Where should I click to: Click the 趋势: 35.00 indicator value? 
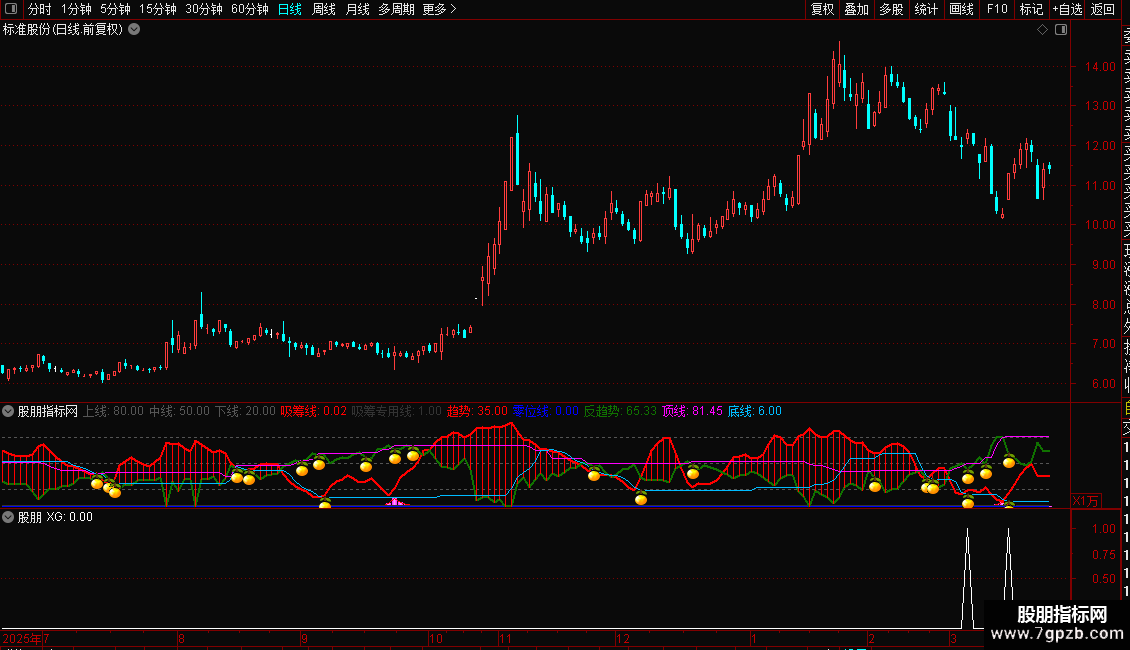point(477,411)
